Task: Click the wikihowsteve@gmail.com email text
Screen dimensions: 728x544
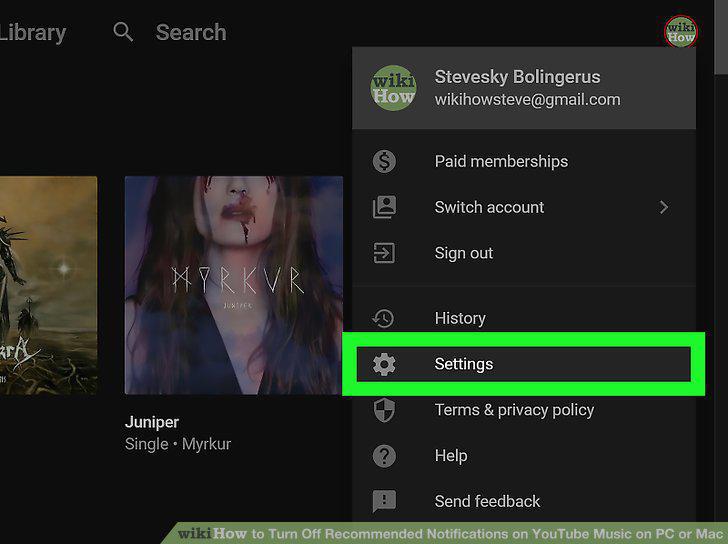Action: point(527,100)
